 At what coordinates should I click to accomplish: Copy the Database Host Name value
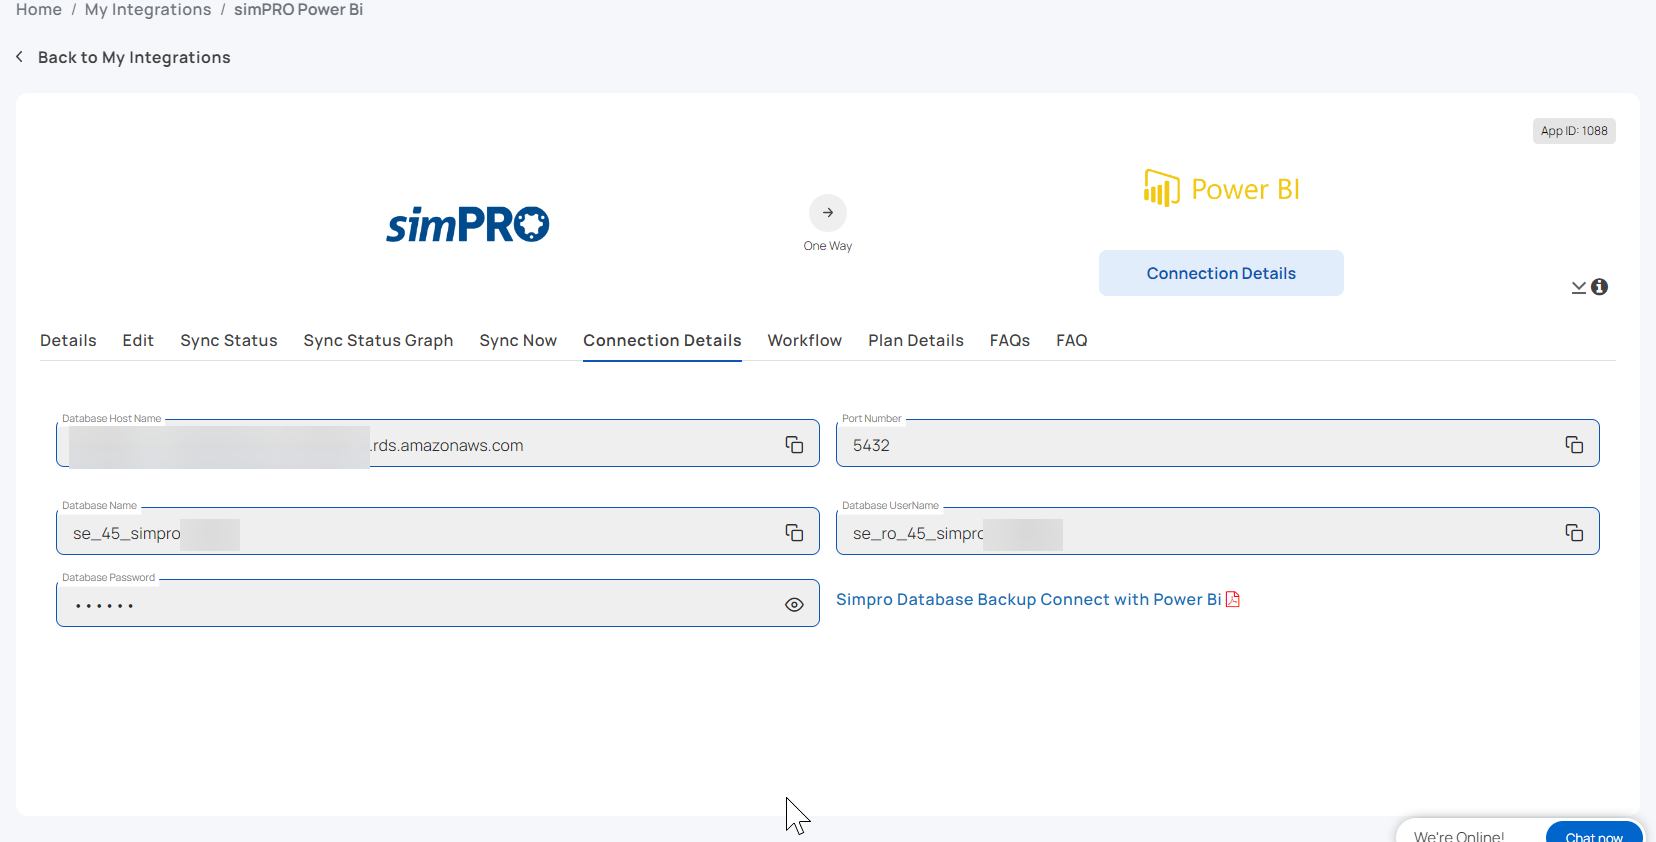794,445
